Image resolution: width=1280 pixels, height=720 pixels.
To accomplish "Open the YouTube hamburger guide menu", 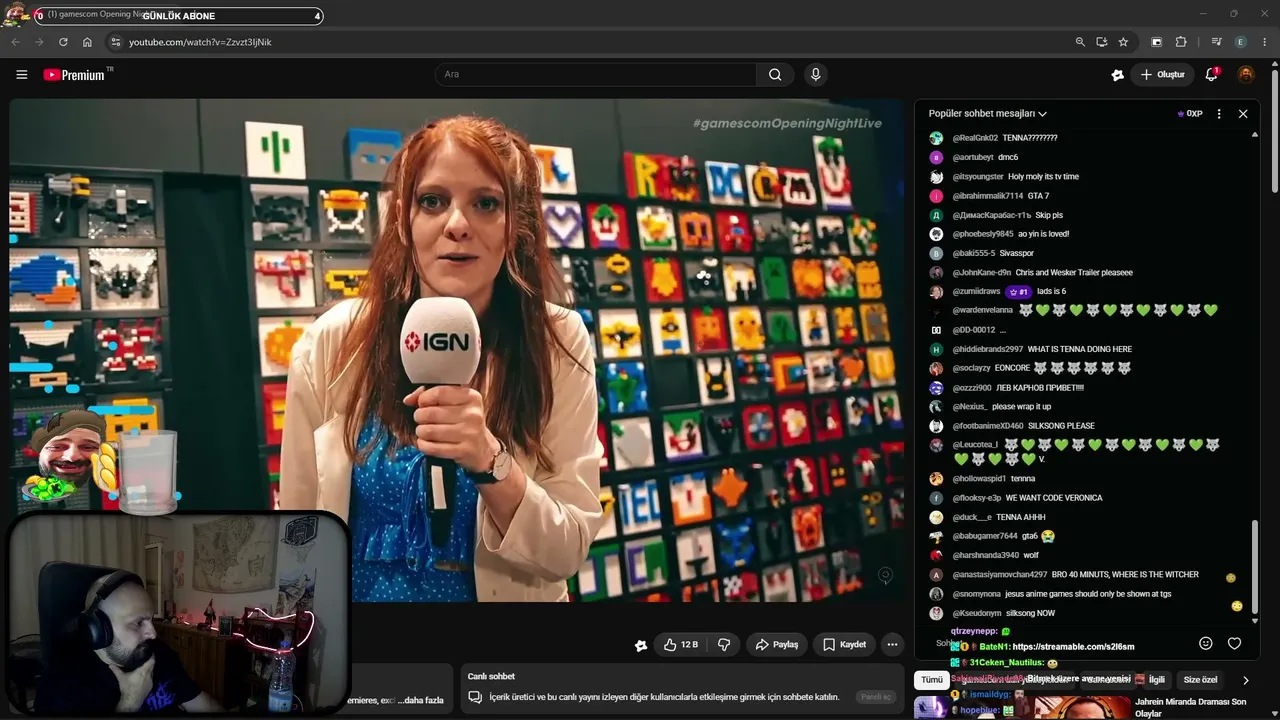I will click(x=21, y=74).
